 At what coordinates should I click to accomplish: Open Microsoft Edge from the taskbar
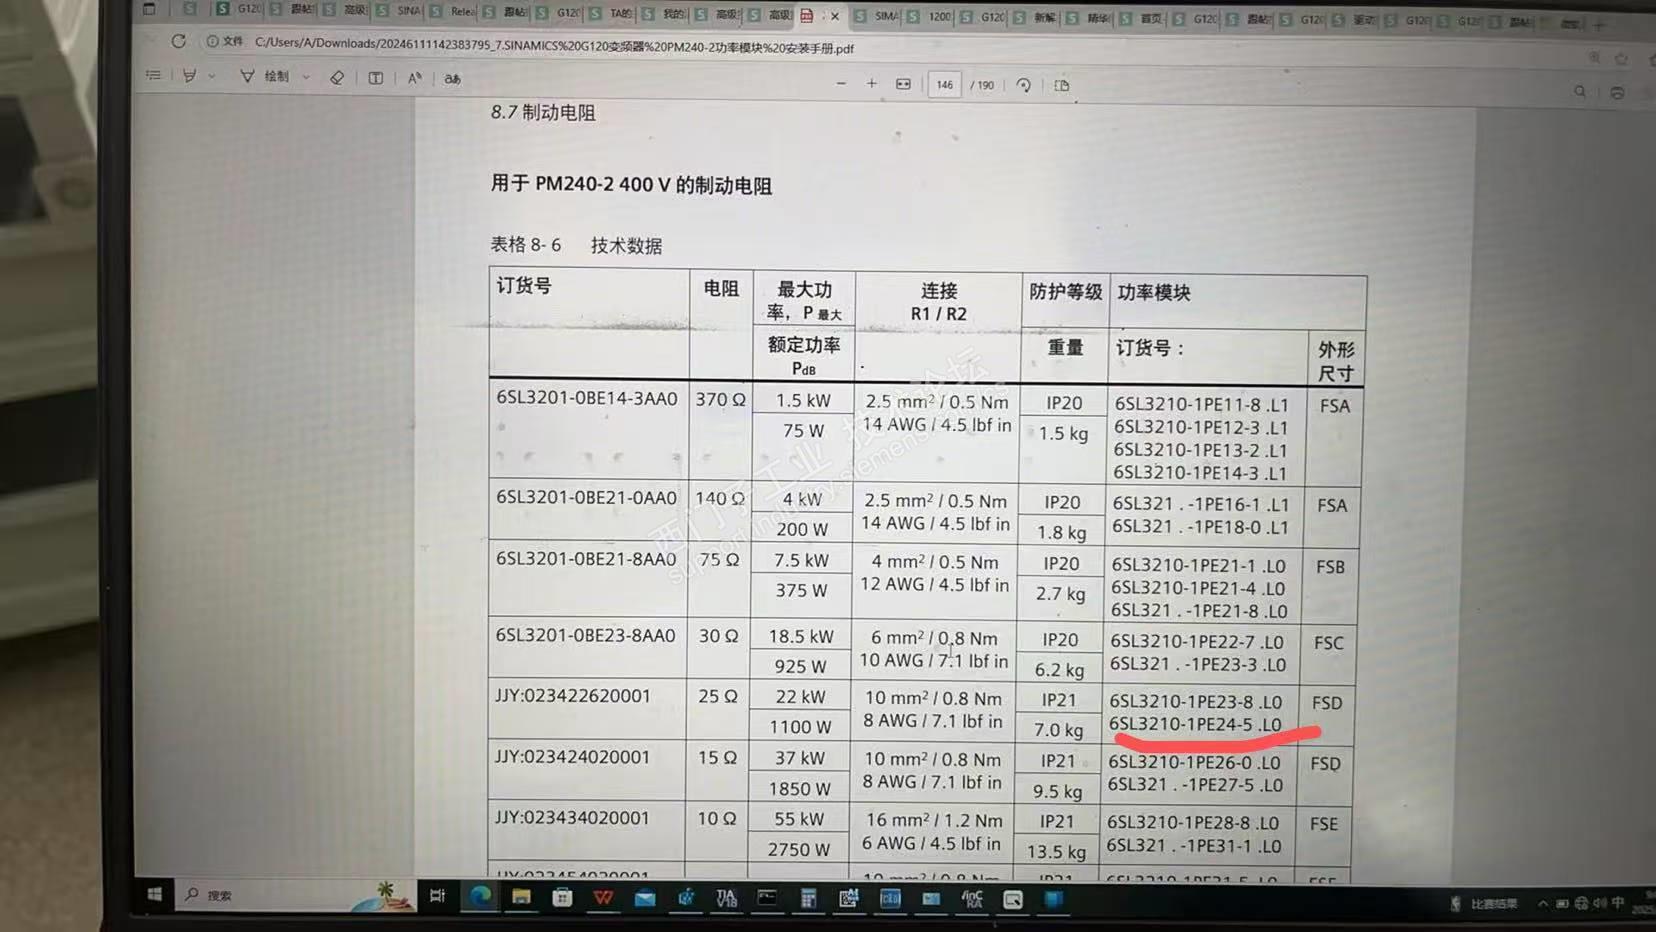(x=481, y=896)
